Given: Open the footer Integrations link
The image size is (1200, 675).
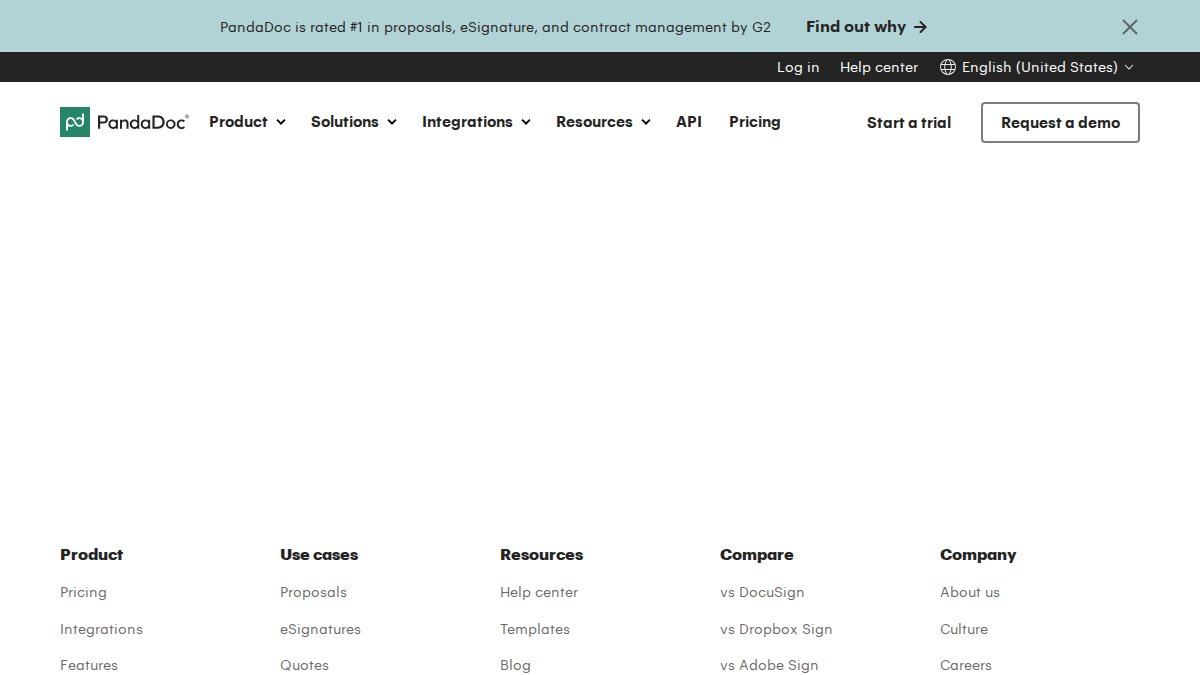Looking at the screenshot, I should (101, 629).
